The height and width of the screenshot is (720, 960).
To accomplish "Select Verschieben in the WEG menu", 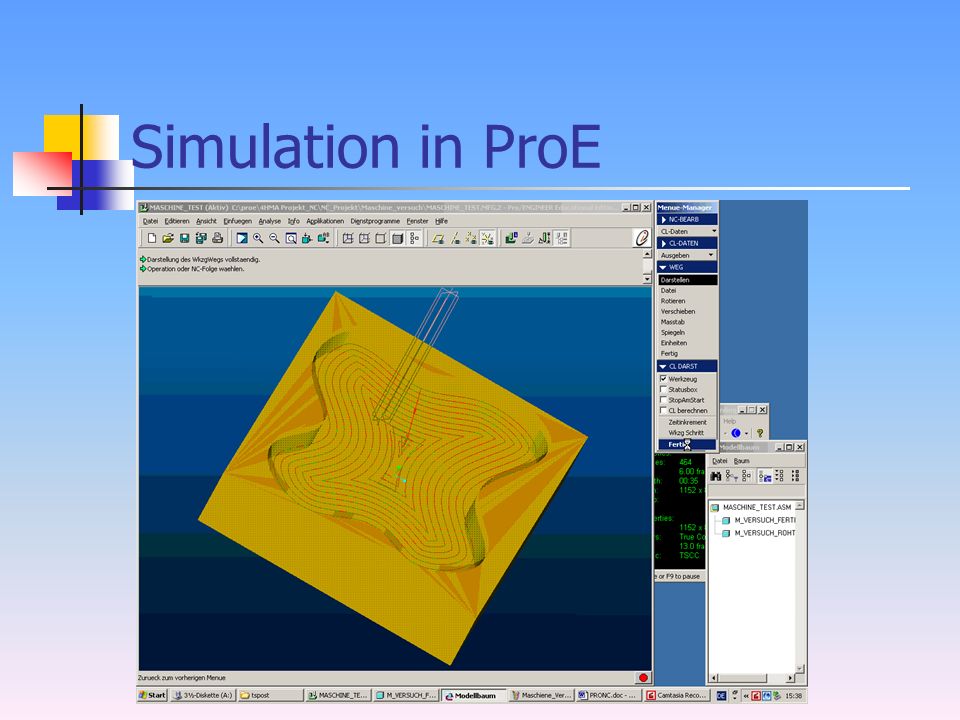I will click(678, 312).
